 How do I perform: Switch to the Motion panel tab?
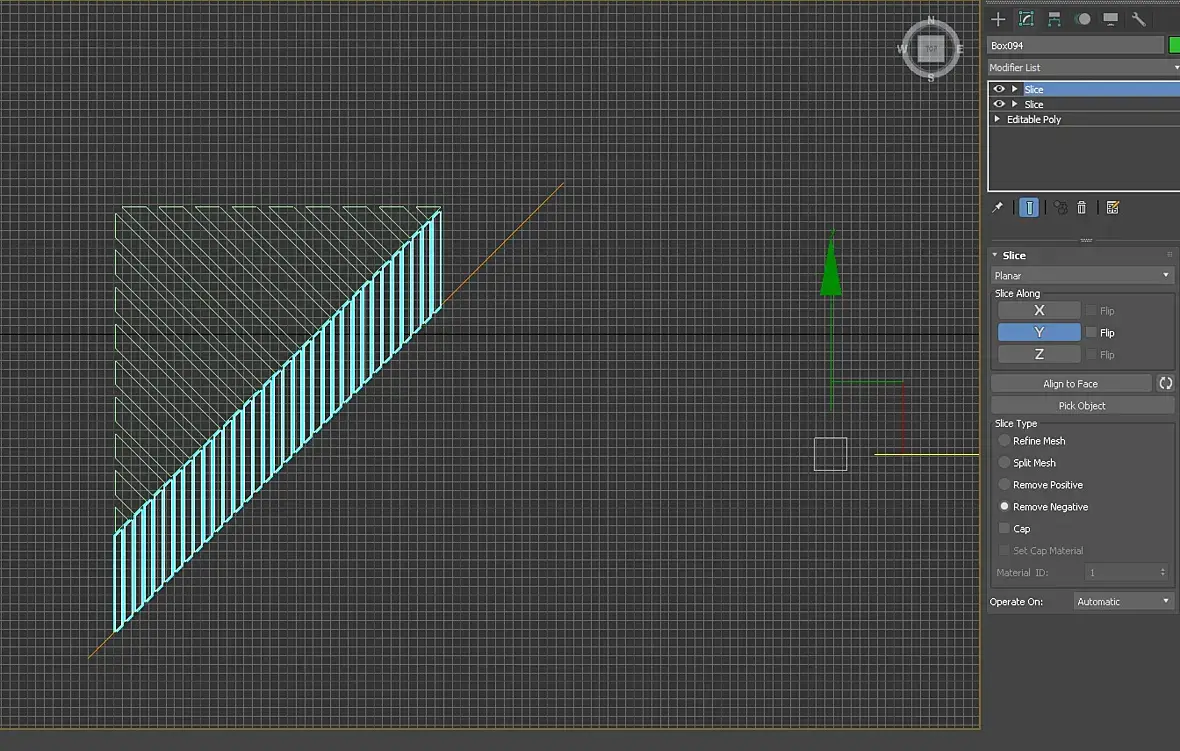coord(1083,20)
